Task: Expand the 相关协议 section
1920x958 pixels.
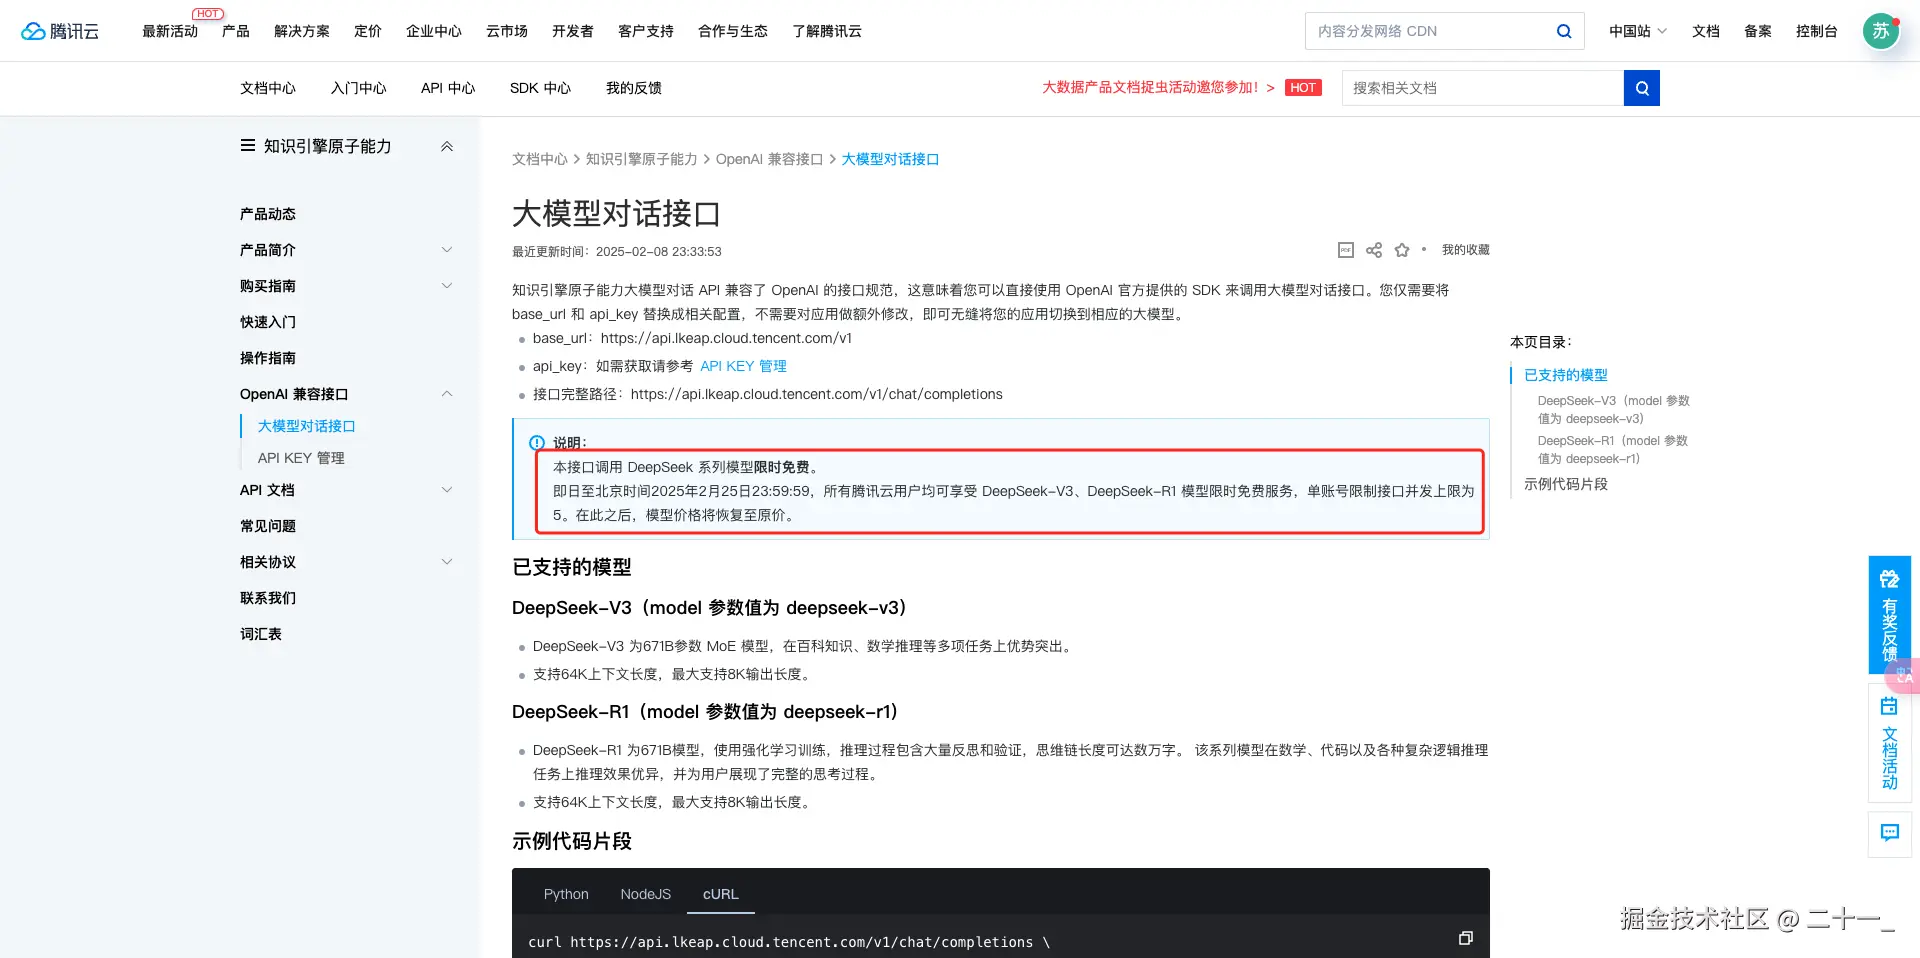Action: click(x=447, y=562)
